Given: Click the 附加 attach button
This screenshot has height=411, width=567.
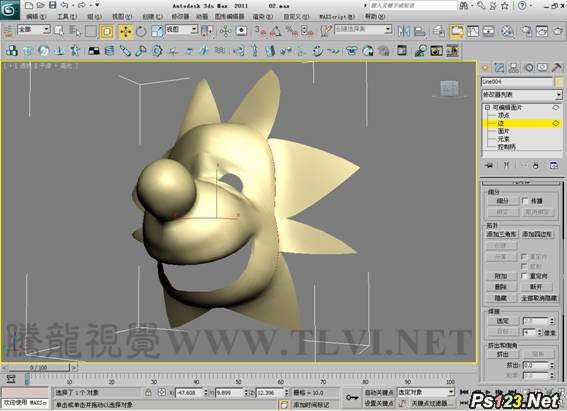Looking at the screenshot, I should [x=501, y=276].
